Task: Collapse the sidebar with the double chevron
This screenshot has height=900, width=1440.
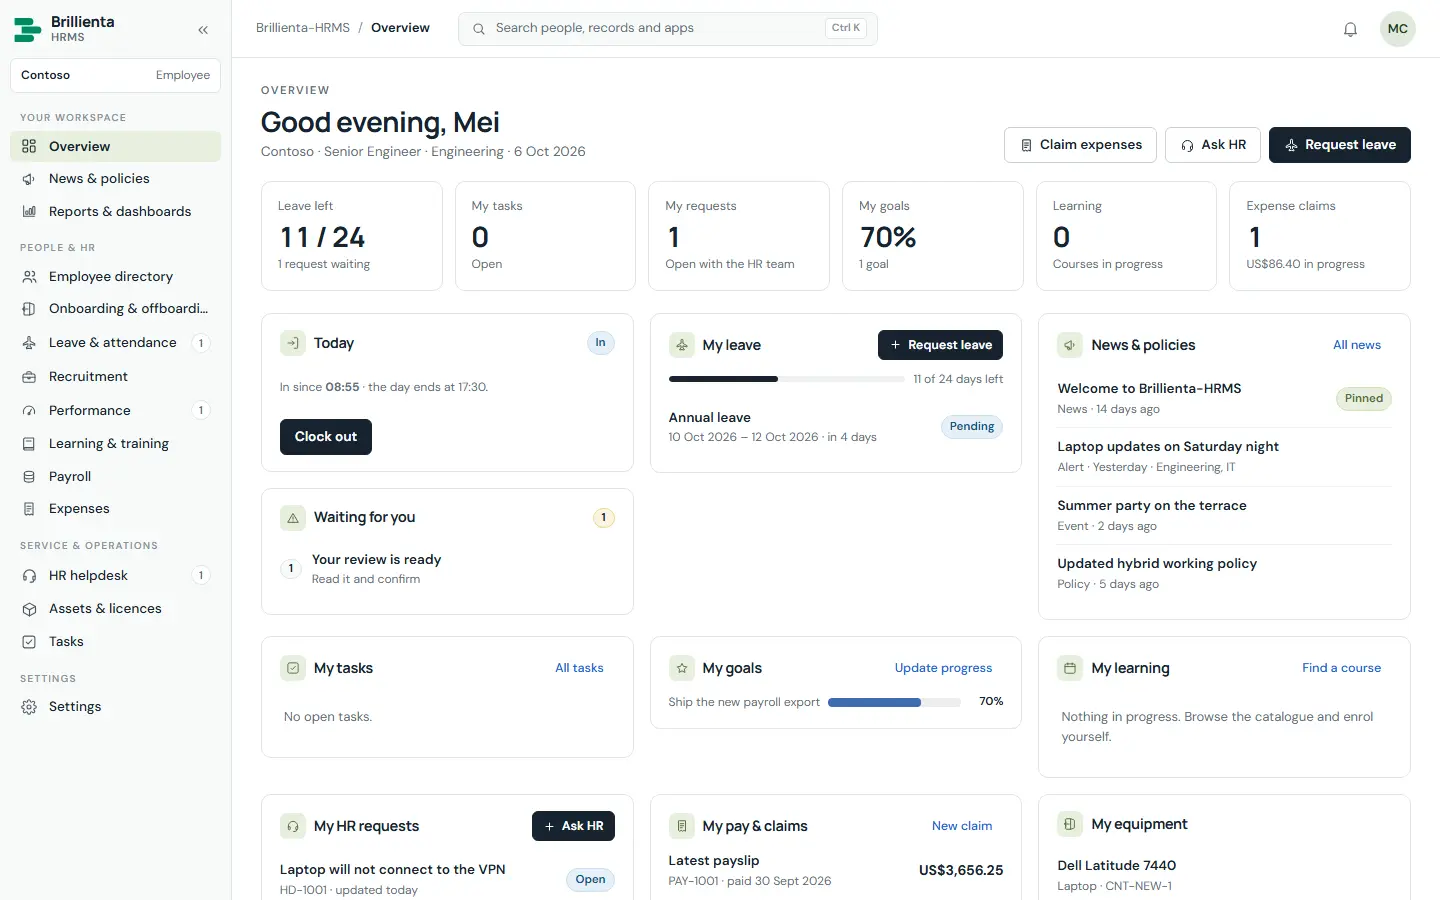Action: point(203,30)
